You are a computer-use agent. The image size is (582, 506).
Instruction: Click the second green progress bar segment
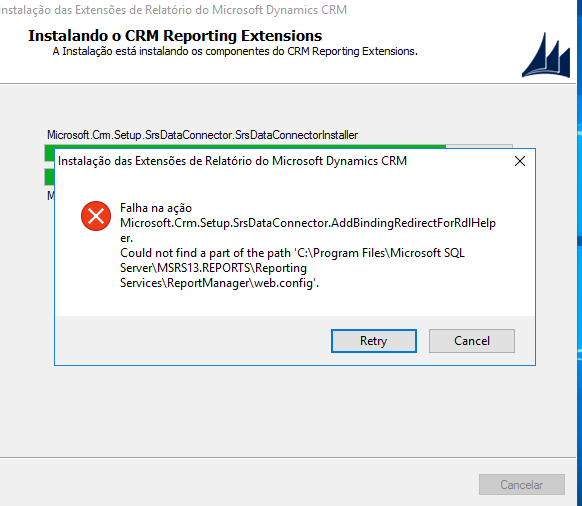click(x=49, y=177)
